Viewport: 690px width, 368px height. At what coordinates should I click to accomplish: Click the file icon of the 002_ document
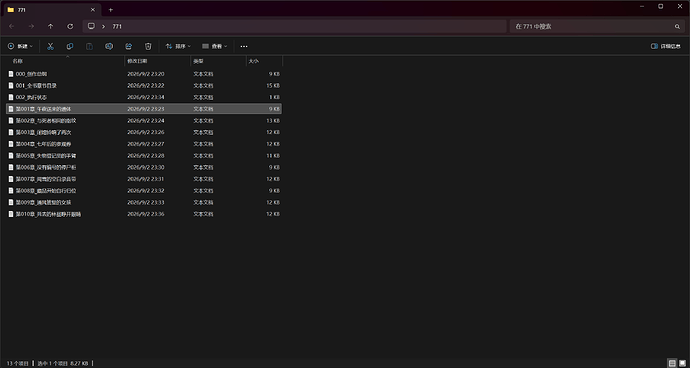tap(11, 97)
